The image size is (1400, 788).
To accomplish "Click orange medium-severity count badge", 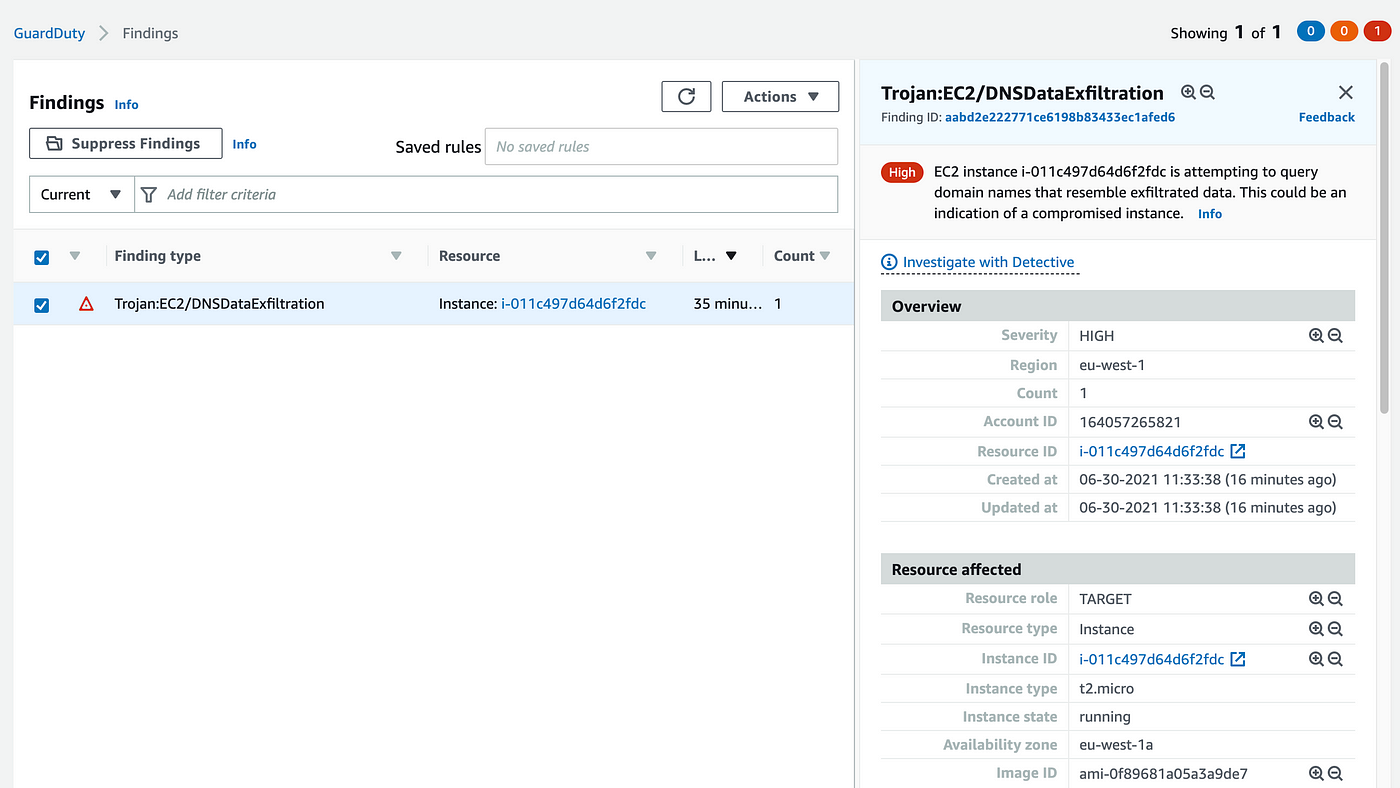I will click(x=1344, y=32).
